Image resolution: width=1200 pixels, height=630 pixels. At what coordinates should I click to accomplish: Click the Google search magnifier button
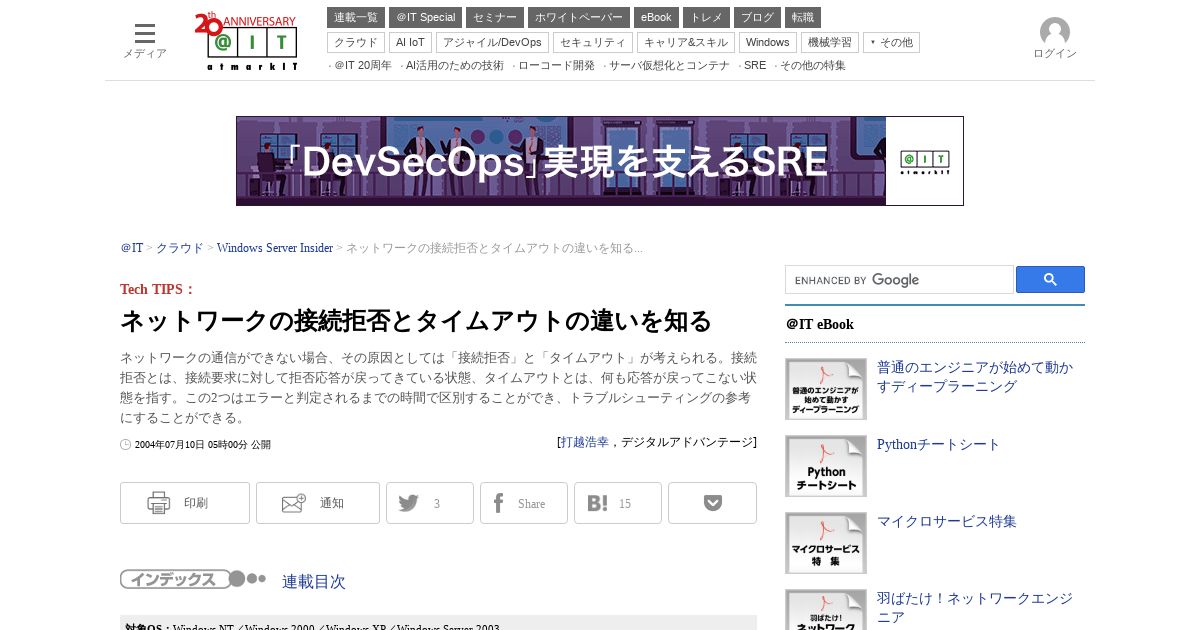pyautogui.click(x=1050, y=280)
